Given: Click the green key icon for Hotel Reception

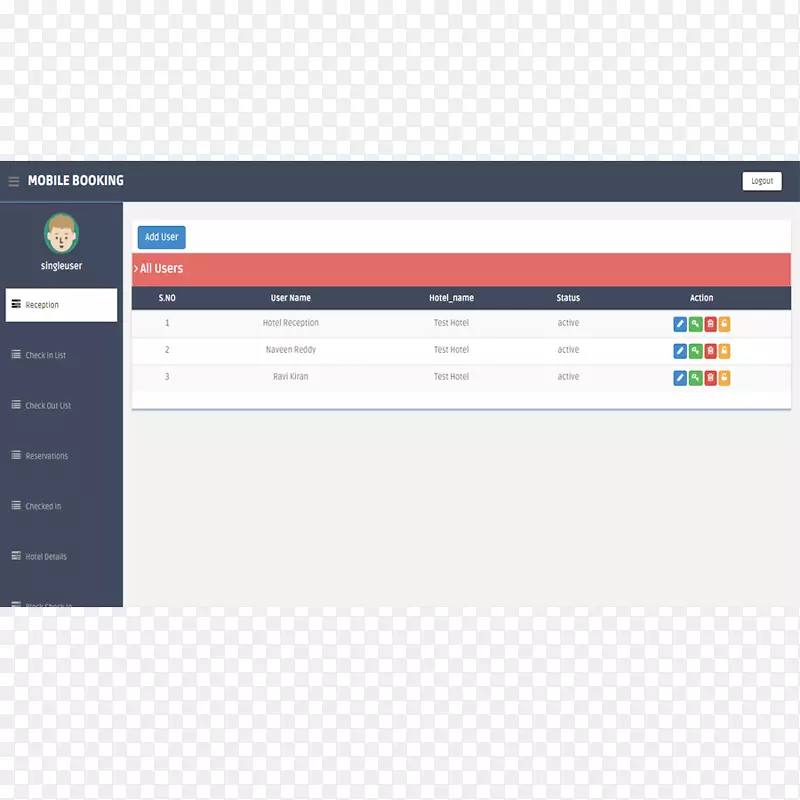Looking at the screenshot, I should (695, 324).
